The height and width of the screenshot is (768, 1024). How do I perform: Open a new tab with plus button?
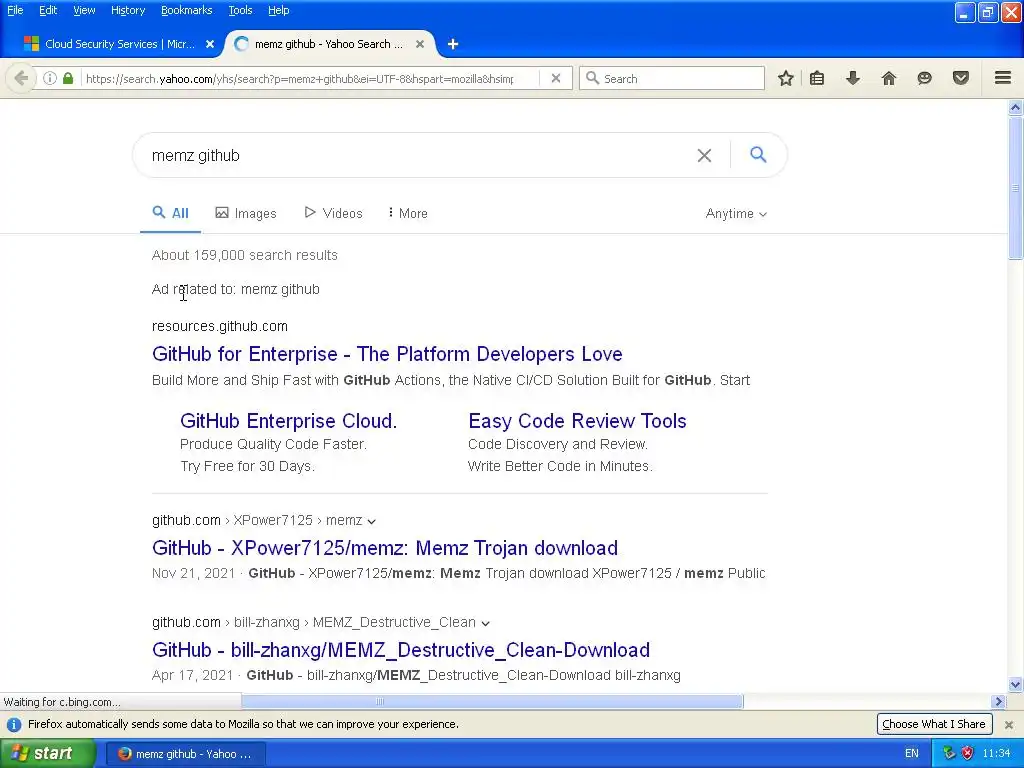(453, 44)
